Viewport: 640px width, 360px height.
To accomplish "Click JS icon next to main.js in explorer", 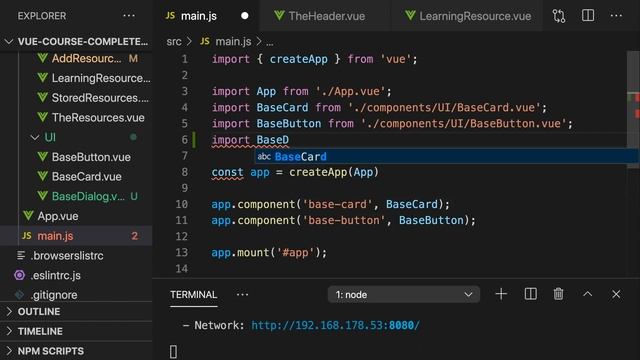I will point(27,236).
